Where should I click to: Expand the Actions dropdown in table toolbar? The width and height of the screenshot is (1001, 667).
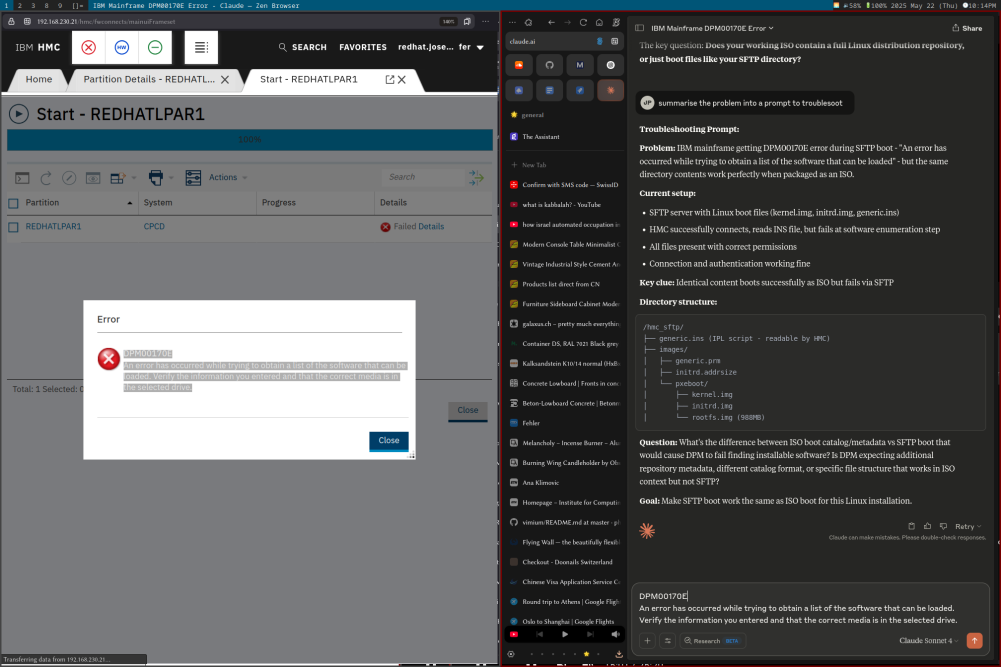click(227, 178)
